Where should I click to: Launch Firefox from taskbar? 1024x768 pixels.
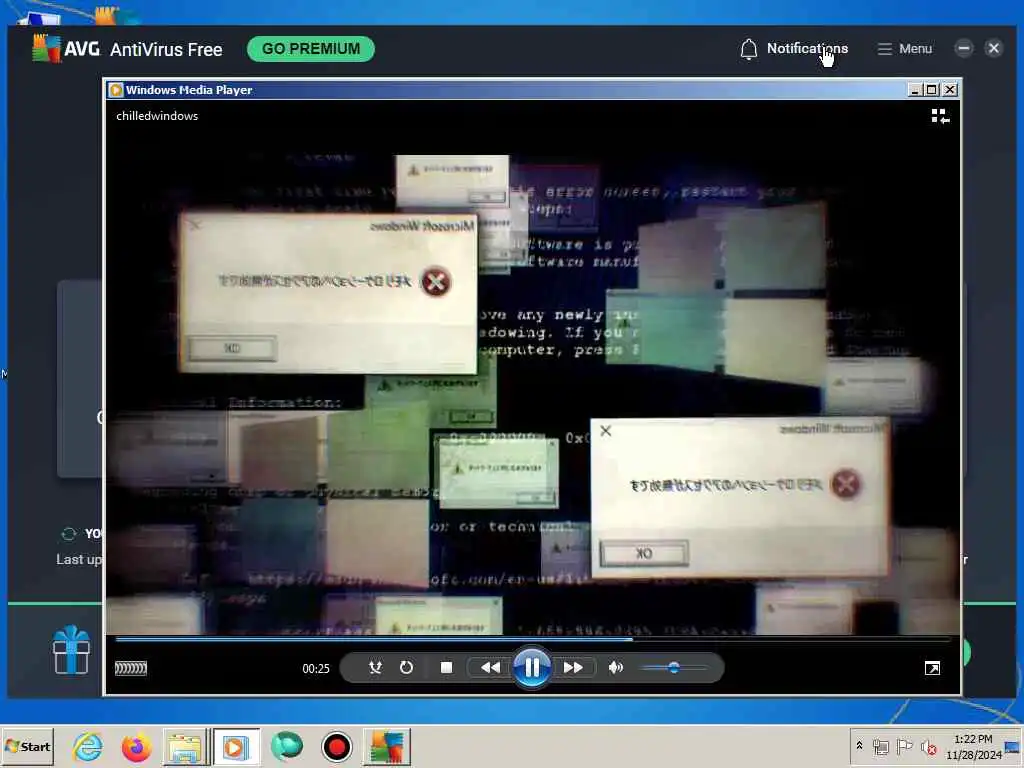coord(136,747)
